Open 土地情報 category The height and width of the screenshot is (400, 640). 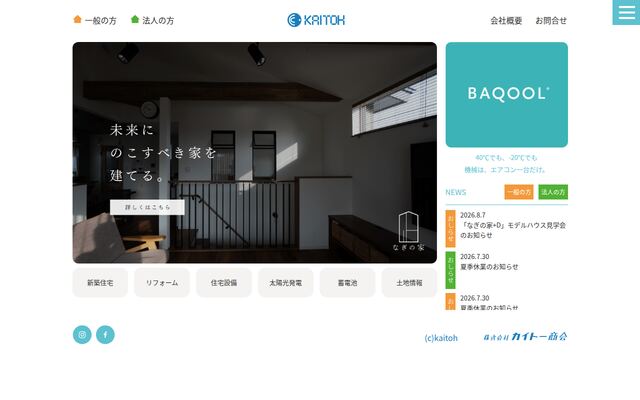coord(409,282)
